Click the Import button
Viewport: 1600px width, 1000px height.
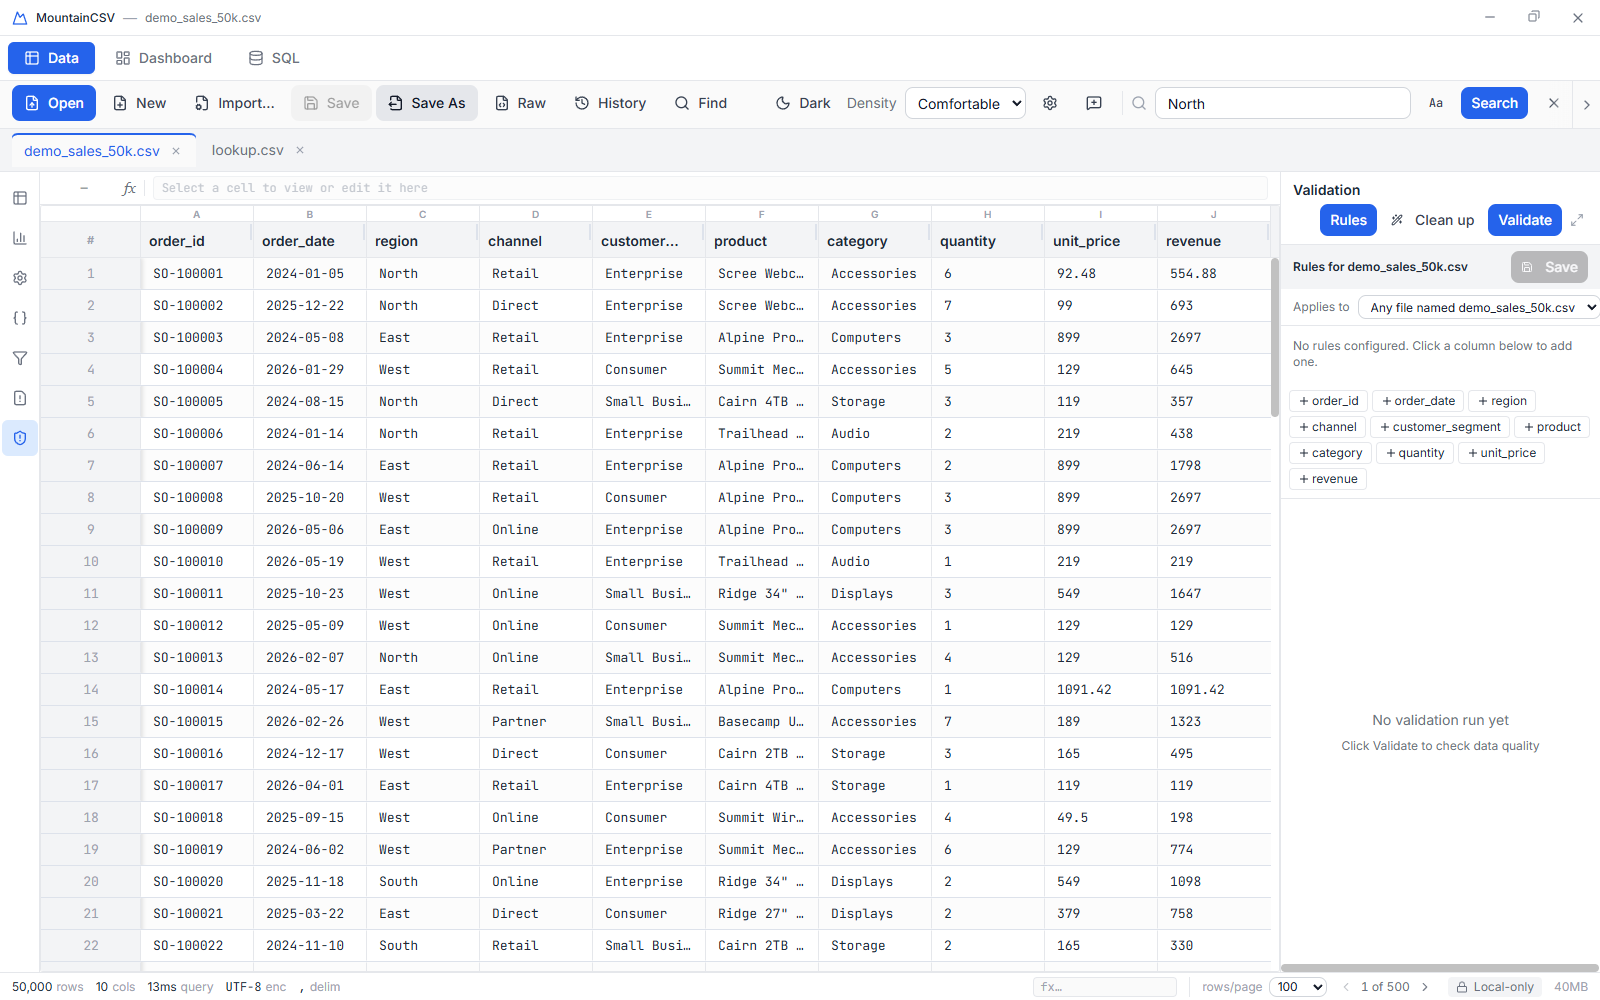point(235,103)
